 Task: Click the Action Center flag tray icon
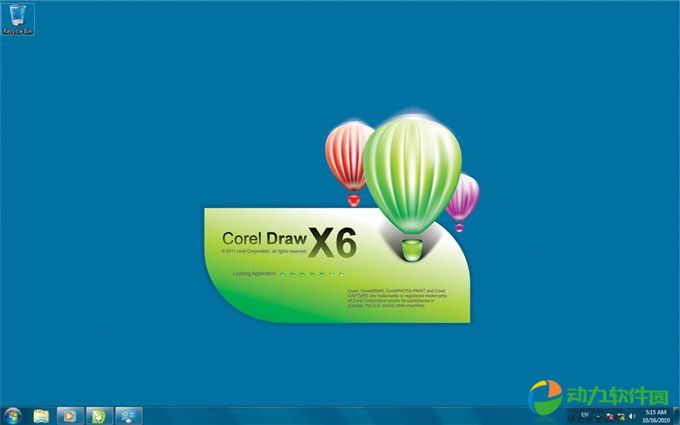coord(610,415)
